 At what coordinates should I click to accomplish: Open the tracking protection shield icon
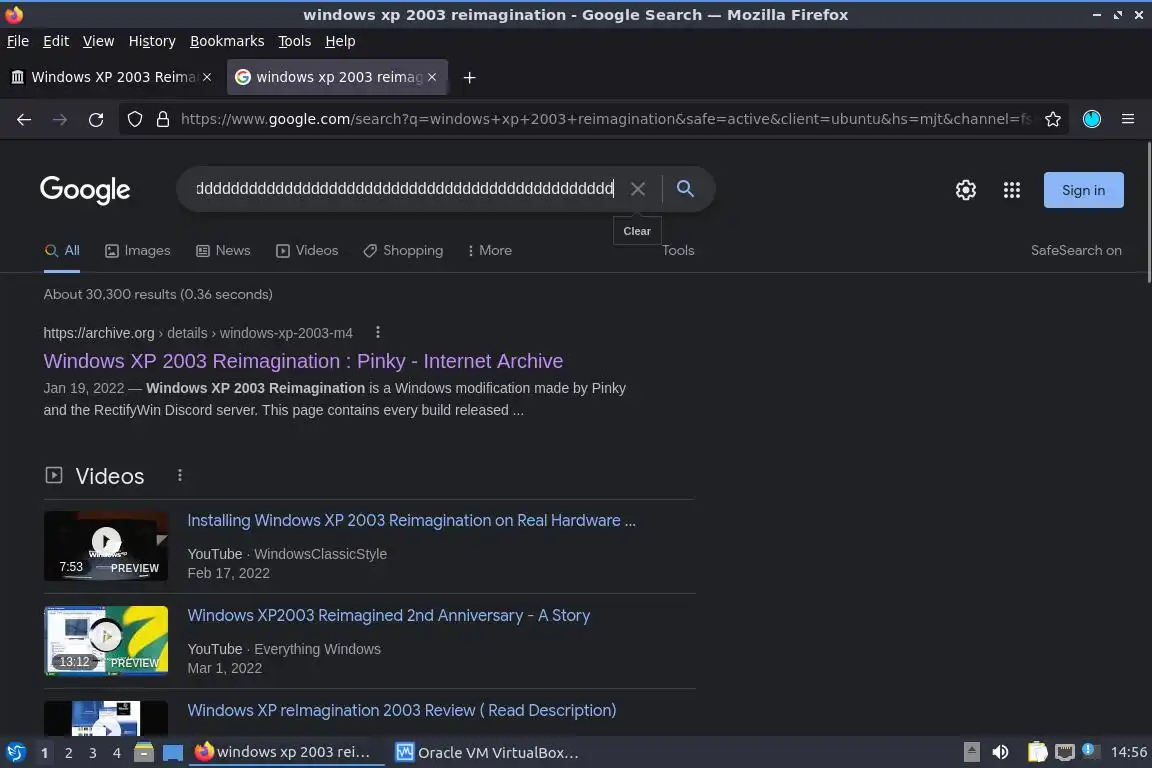(x=134, y=119)
